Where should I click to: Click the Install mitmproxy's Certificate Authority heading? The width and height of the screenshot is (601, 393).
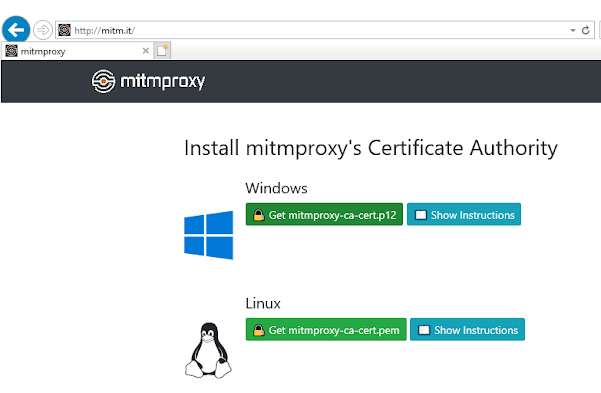point(371,148)
